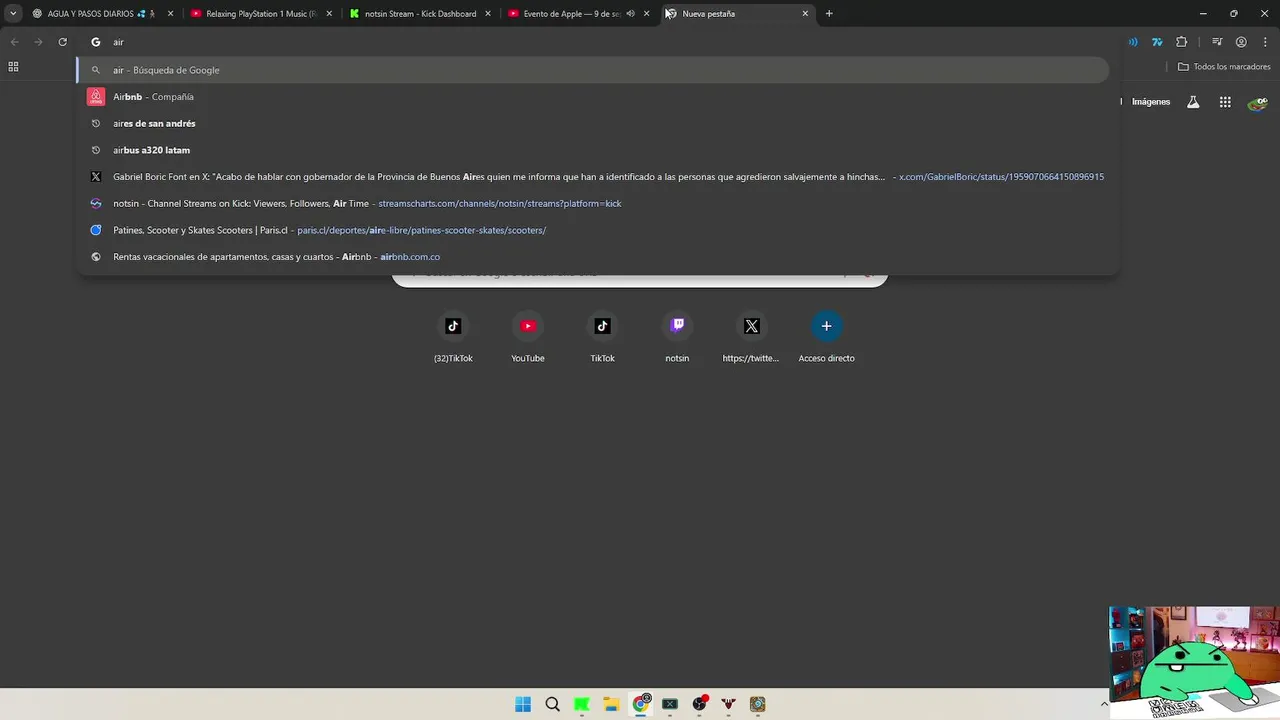Click history clock icon beside 'airbus a320 latam'

click(96, 150)
